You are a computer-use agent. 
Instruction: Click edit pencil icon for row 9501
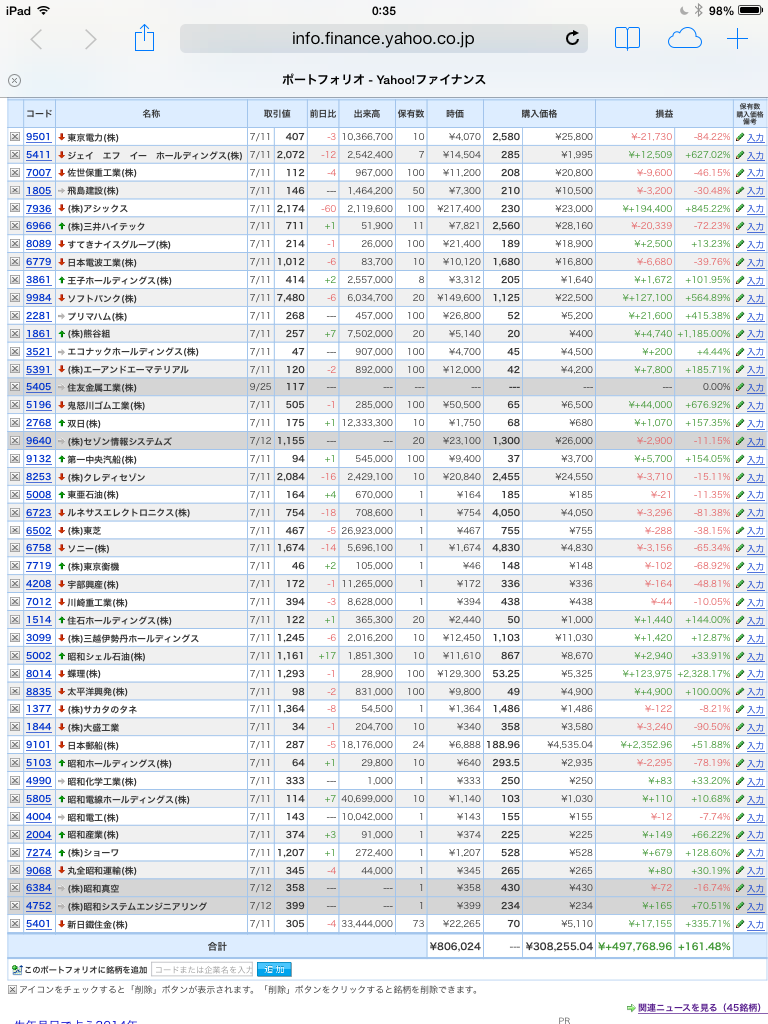(740, 137)
